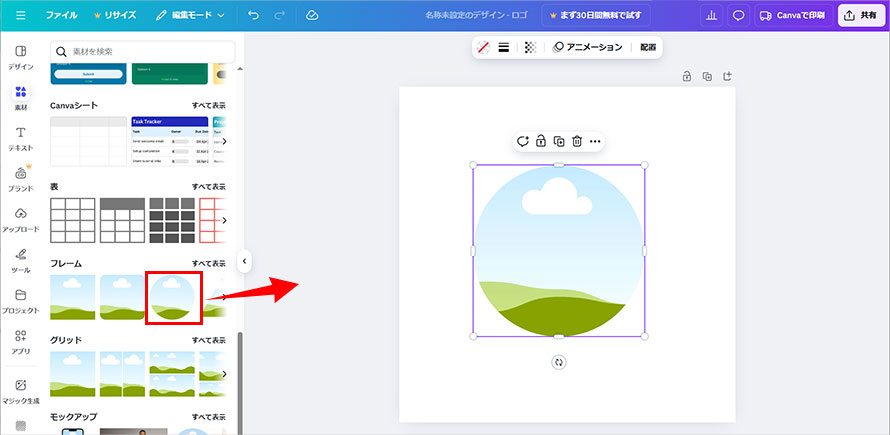890x435 pixels.
Task: Open the comments speech bubble icon
Action: (738, 15)
